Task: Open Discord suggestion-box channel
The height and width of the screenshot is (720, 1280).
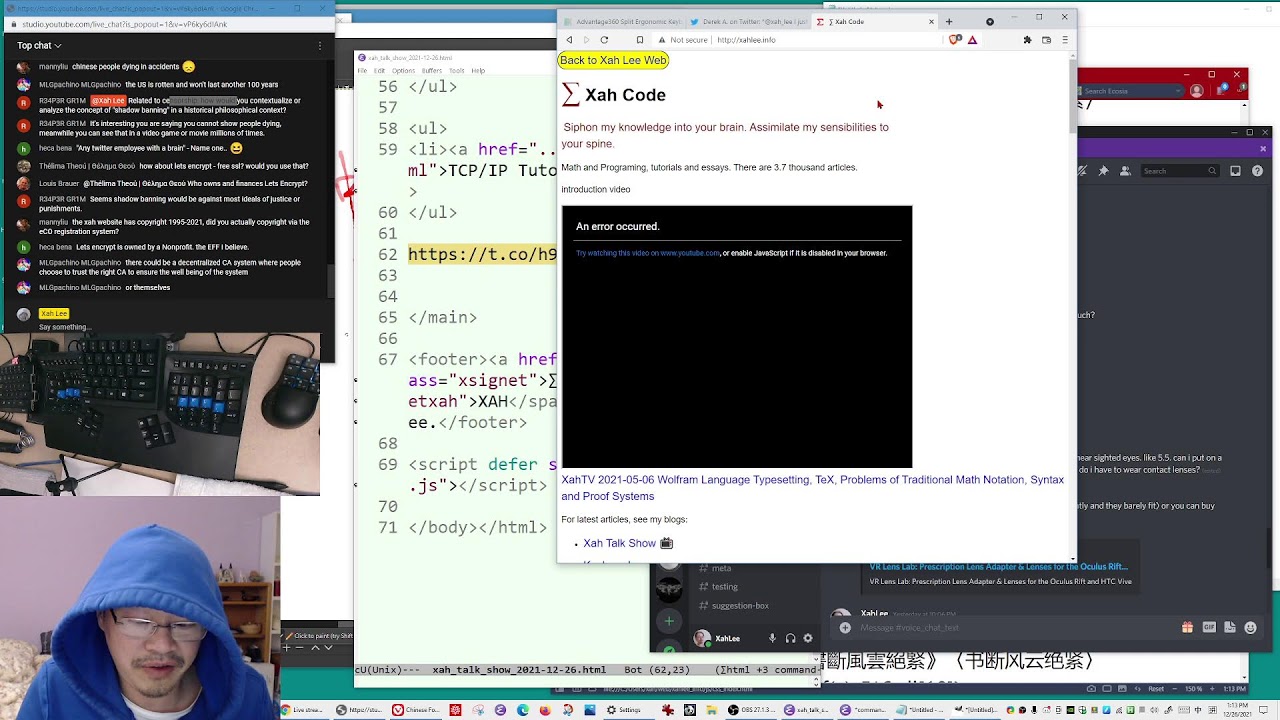Action: [x=740, y=606]
